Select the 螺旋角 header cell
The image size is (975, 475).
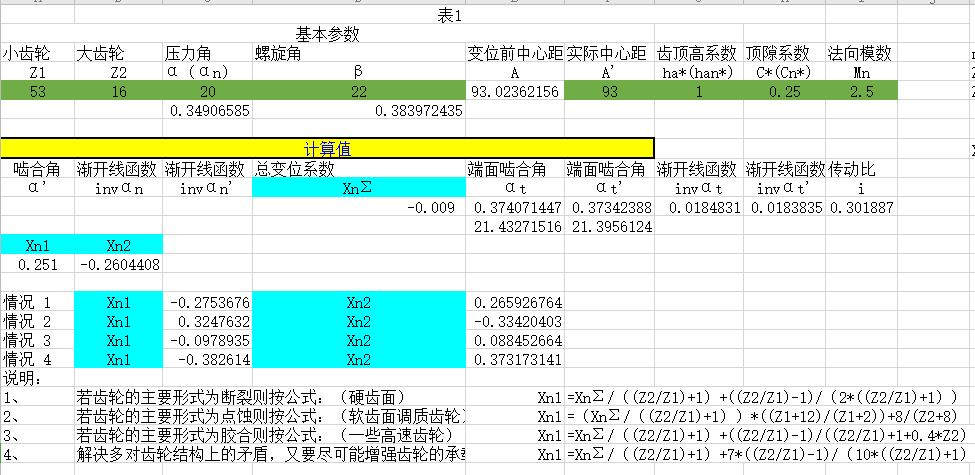[359, 53]
